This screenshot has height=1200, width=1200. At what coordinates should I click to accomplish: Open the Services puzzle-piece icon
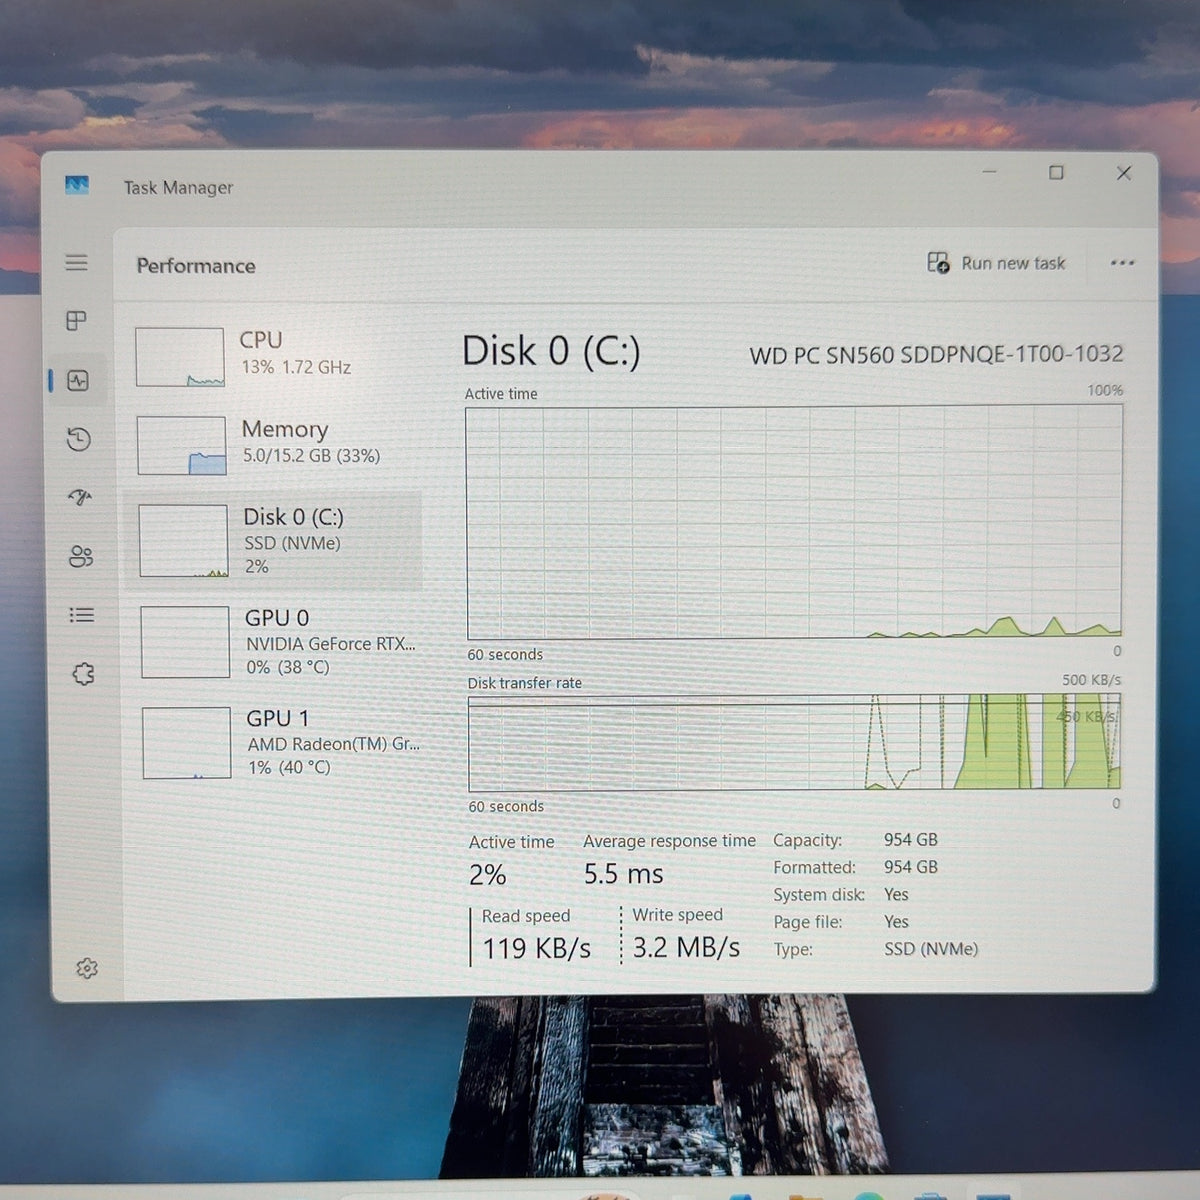[x=83, y=674]
